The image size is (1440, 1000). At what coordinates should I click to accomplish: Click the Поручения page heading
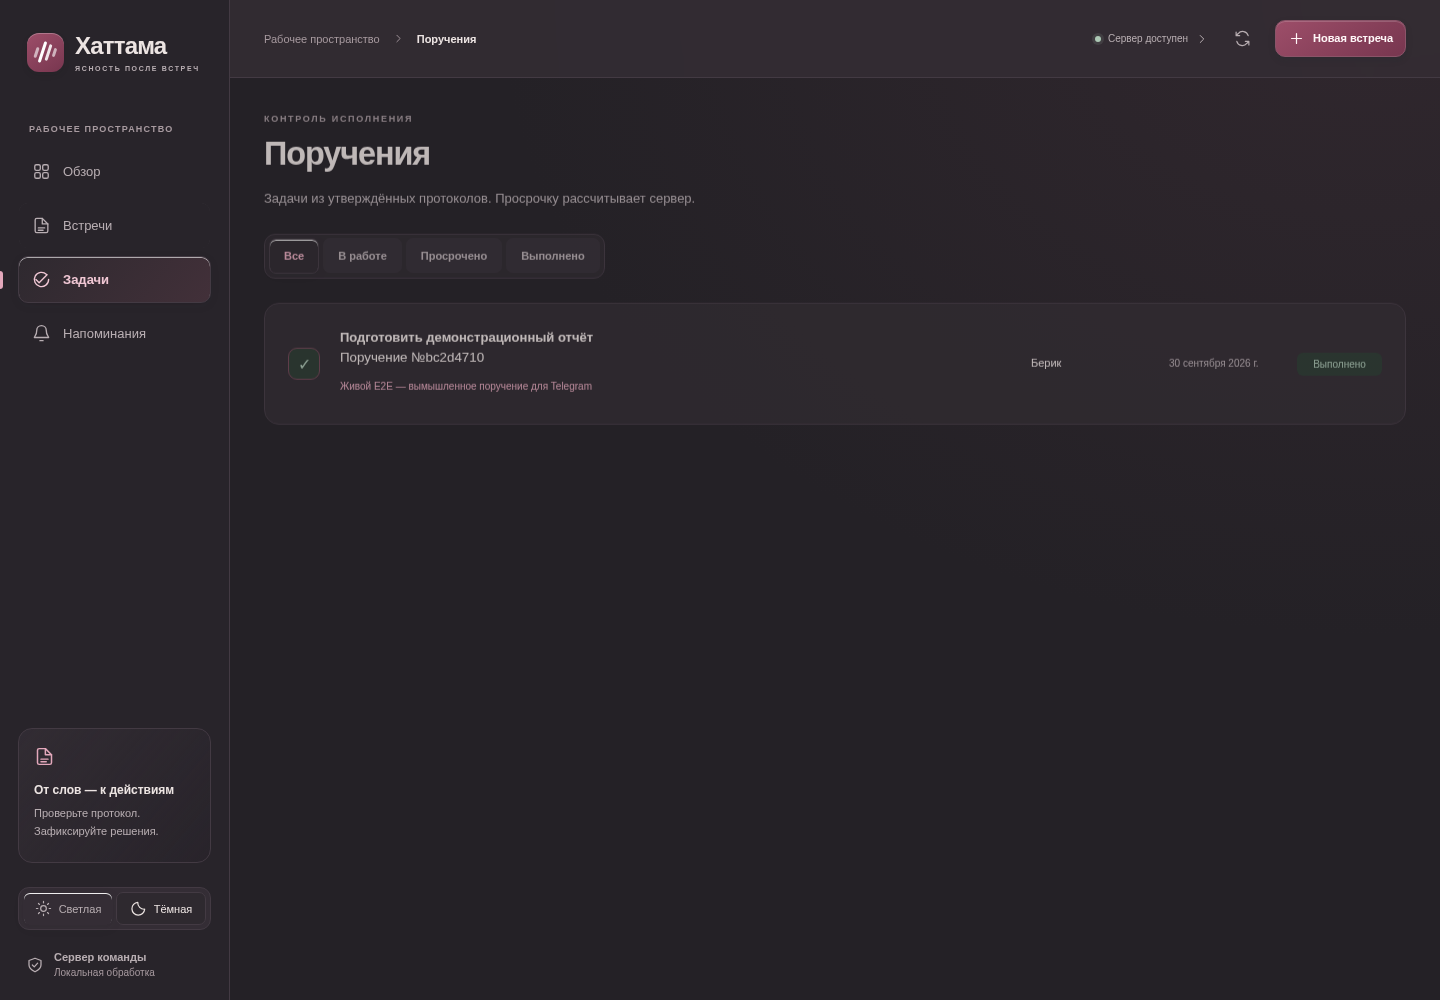click(347, 154)
